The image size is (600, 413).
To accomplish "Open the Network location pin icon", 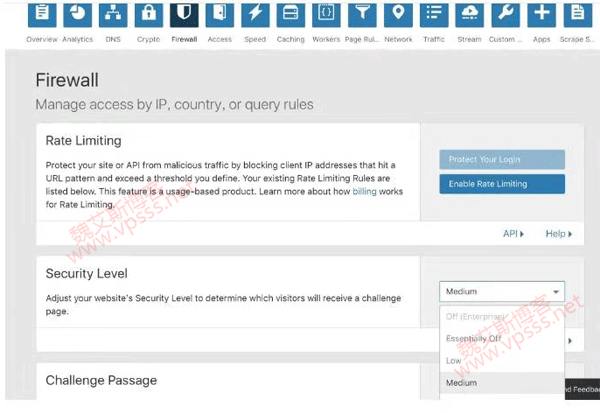I will pos(398,14).
